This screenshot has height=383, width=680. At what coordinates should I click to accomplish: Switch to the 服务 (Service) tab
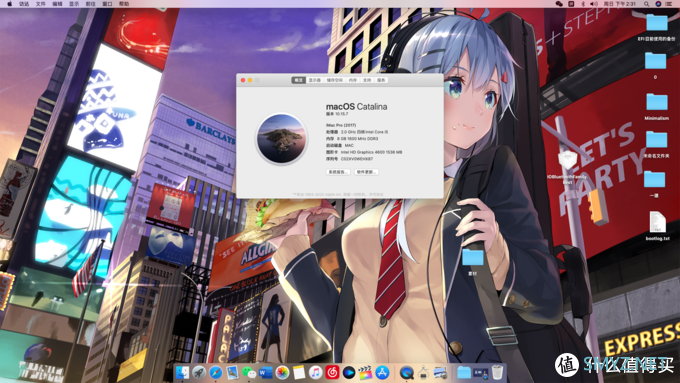pos(381,80)
